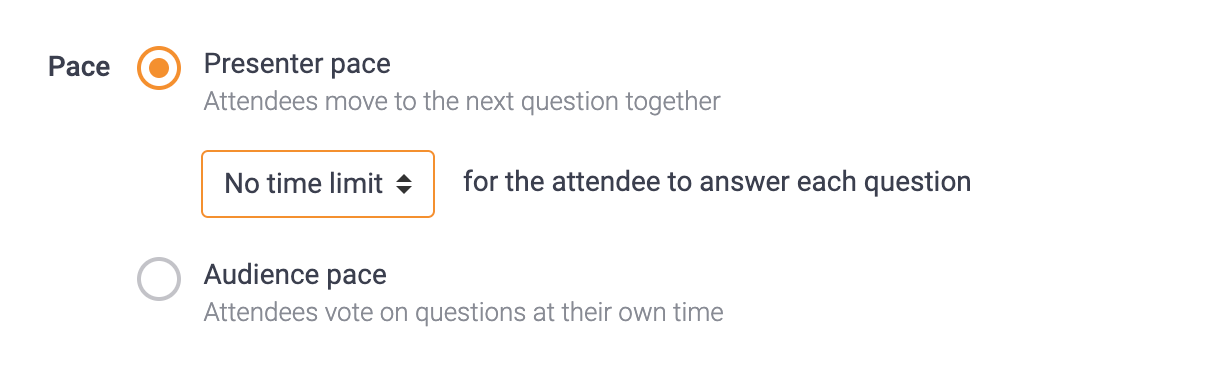Open the No time limit dropdown
1216x392 pixels.
point(318,184)
